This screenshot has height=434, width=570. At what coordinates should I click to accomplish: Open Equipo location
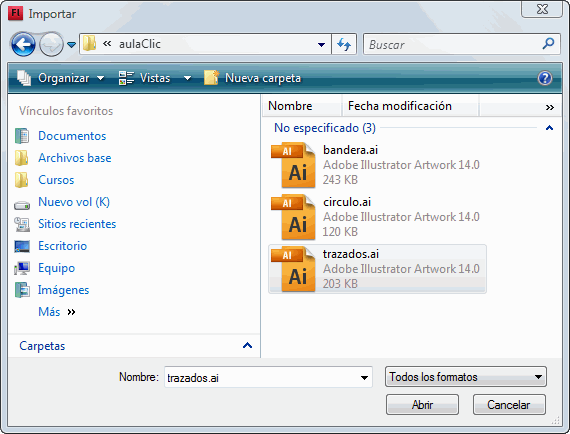(56, 268)
